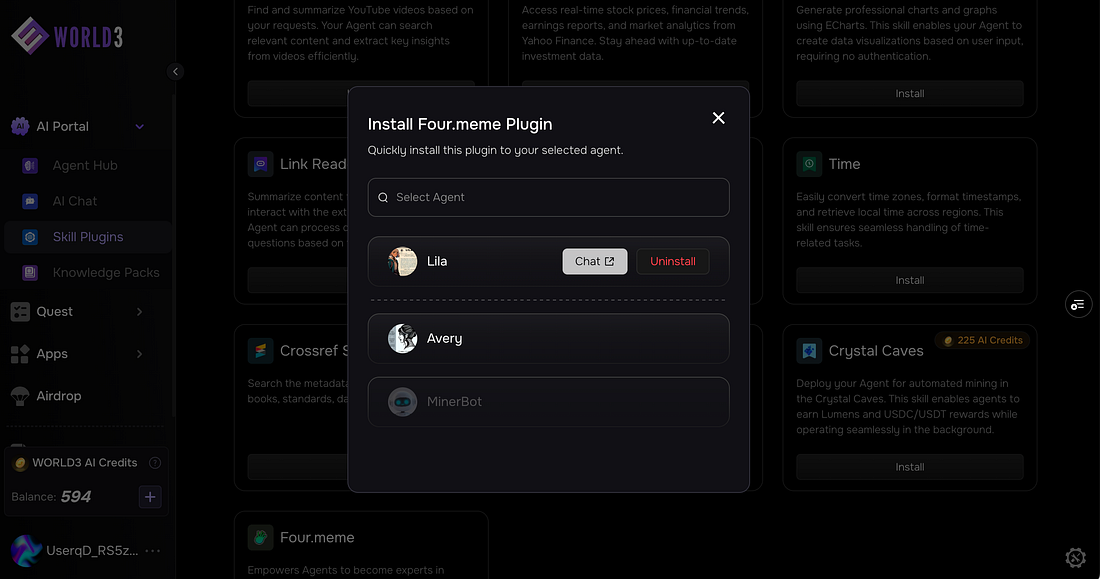Collapse the AI Portal menu section

click(x=139, y=126)
